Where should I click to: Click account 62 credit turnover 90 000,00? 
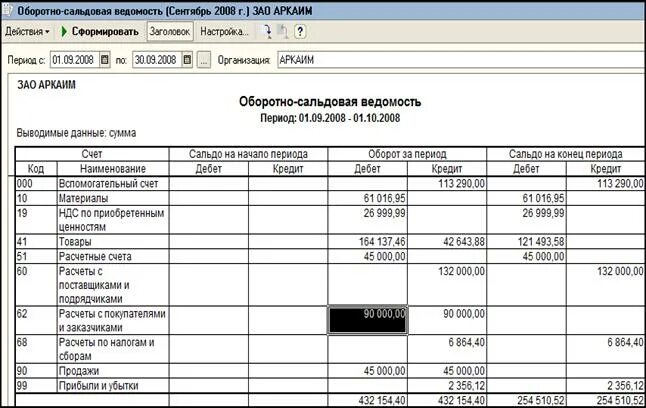447,320
